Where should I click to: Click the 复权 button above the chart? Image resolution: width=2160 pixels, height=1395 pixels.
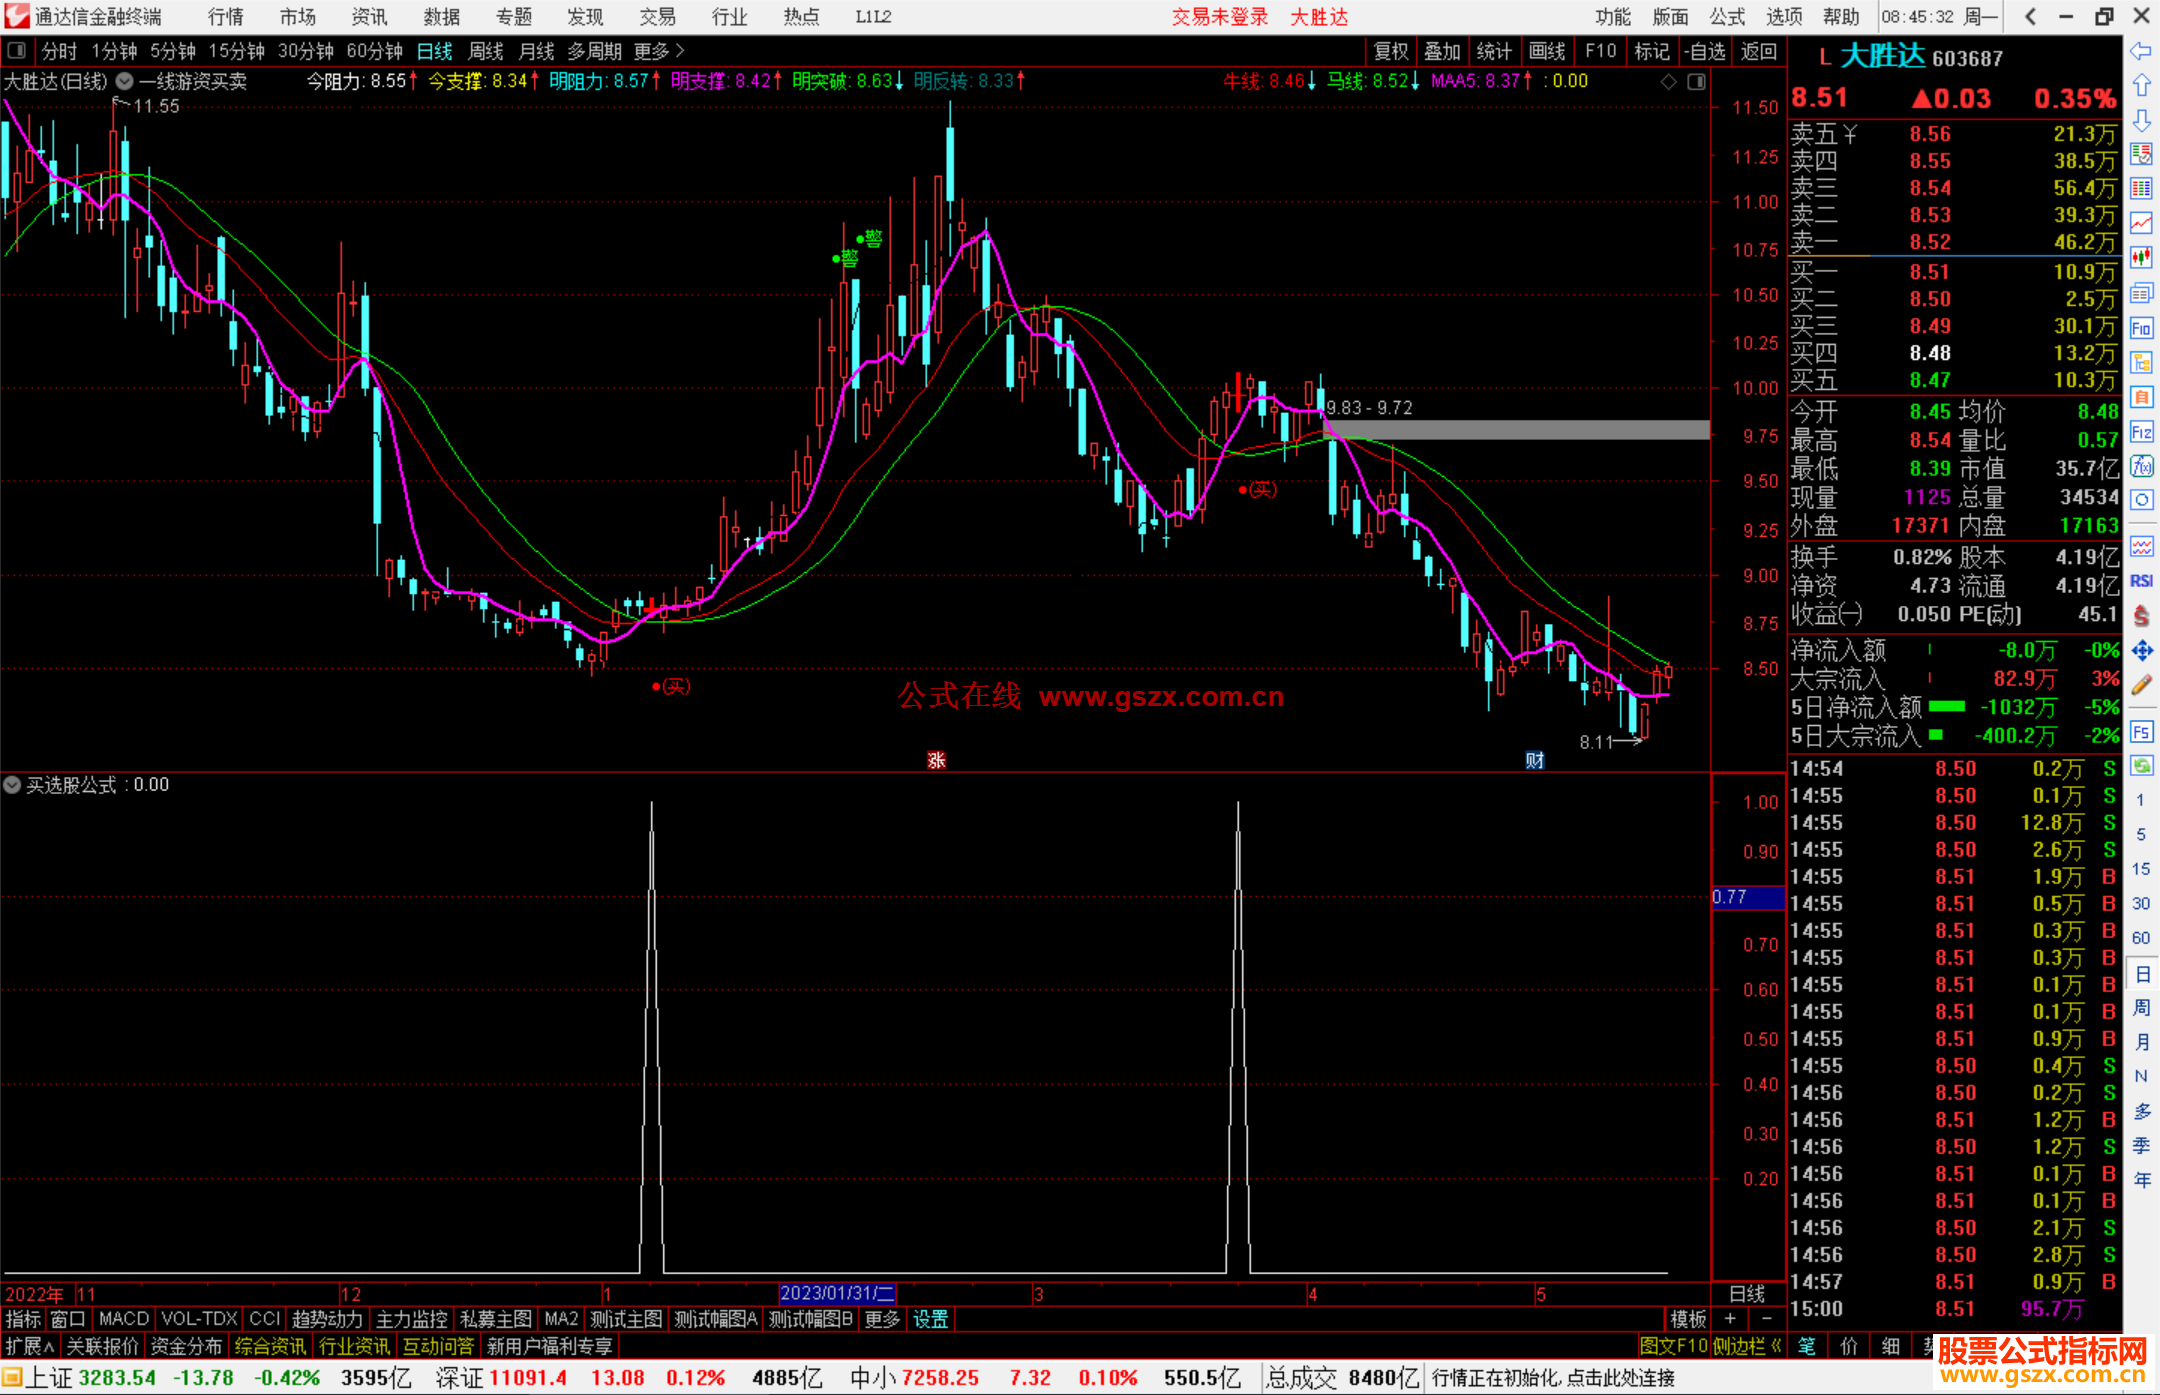(1390, 51)
